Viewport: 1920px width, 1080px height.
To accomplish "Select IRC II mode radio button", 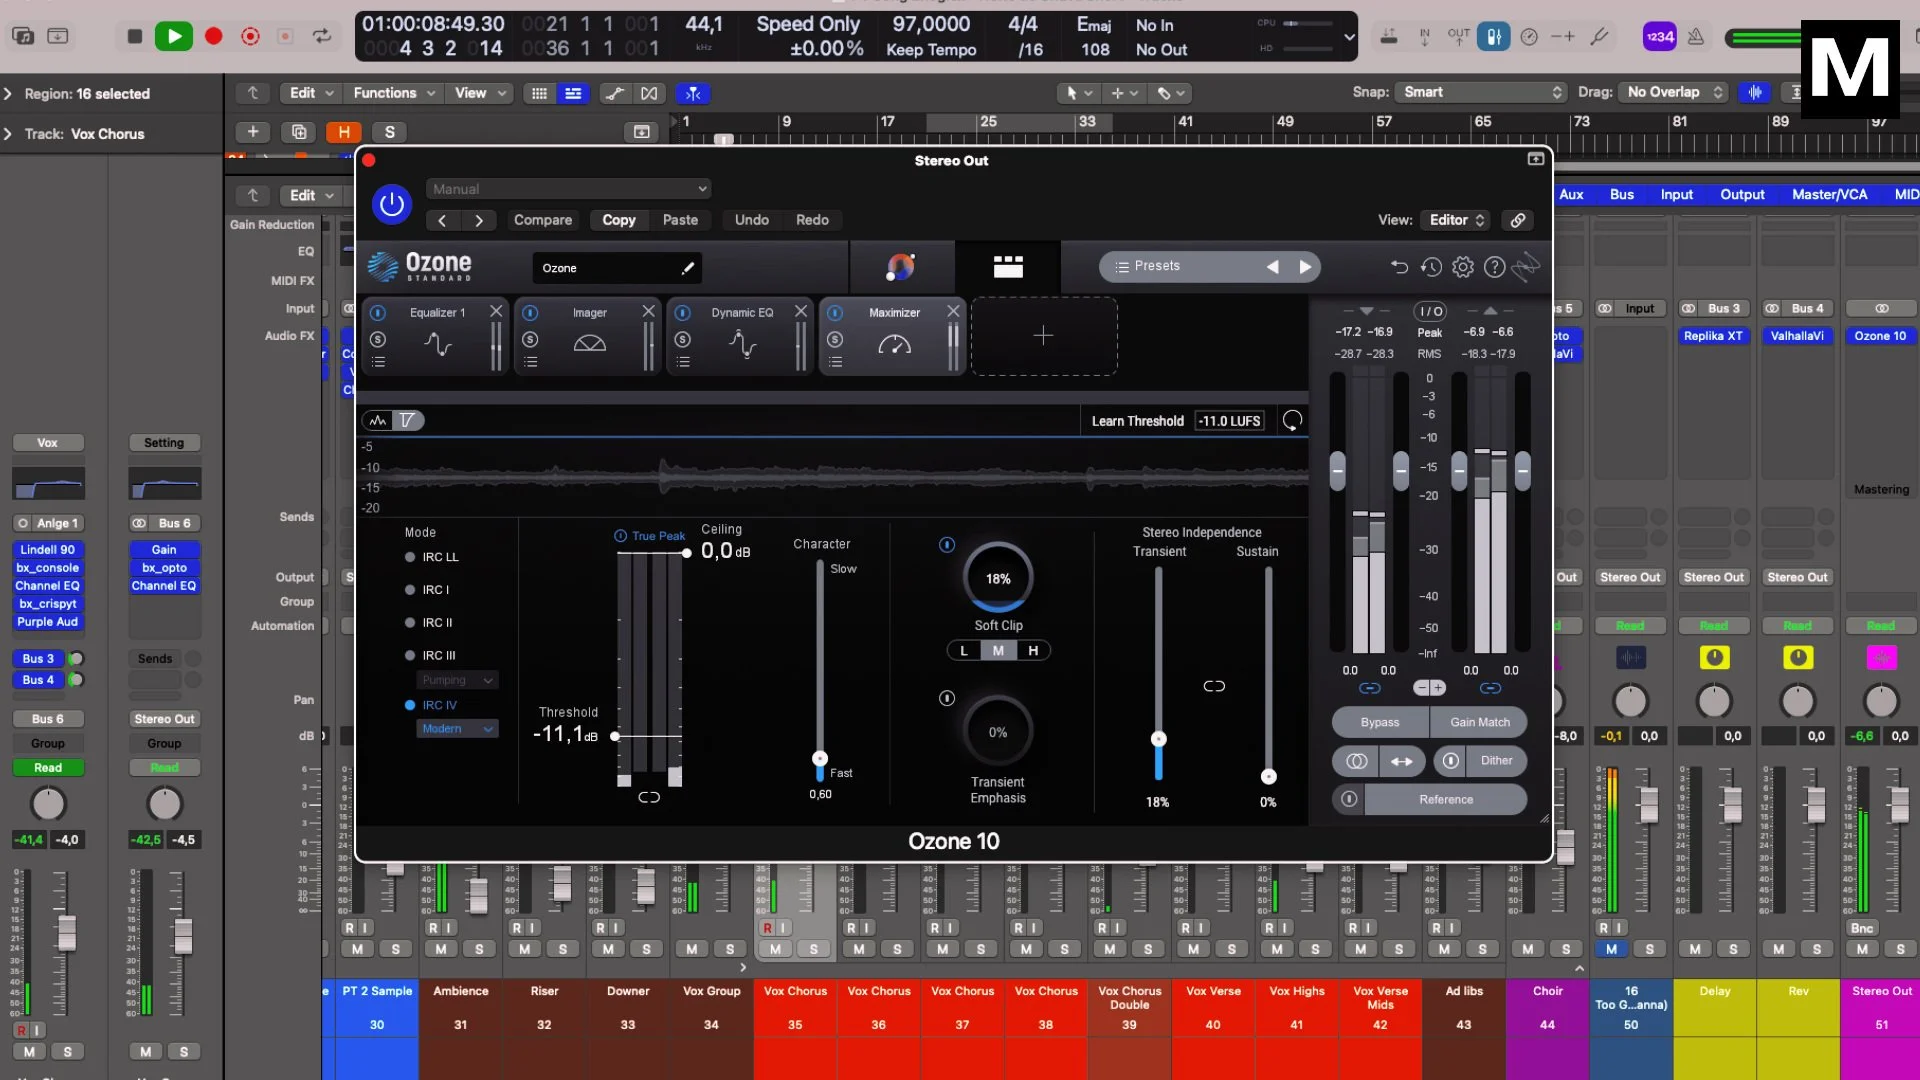I will pyautogui.click(x=410, y=623).
